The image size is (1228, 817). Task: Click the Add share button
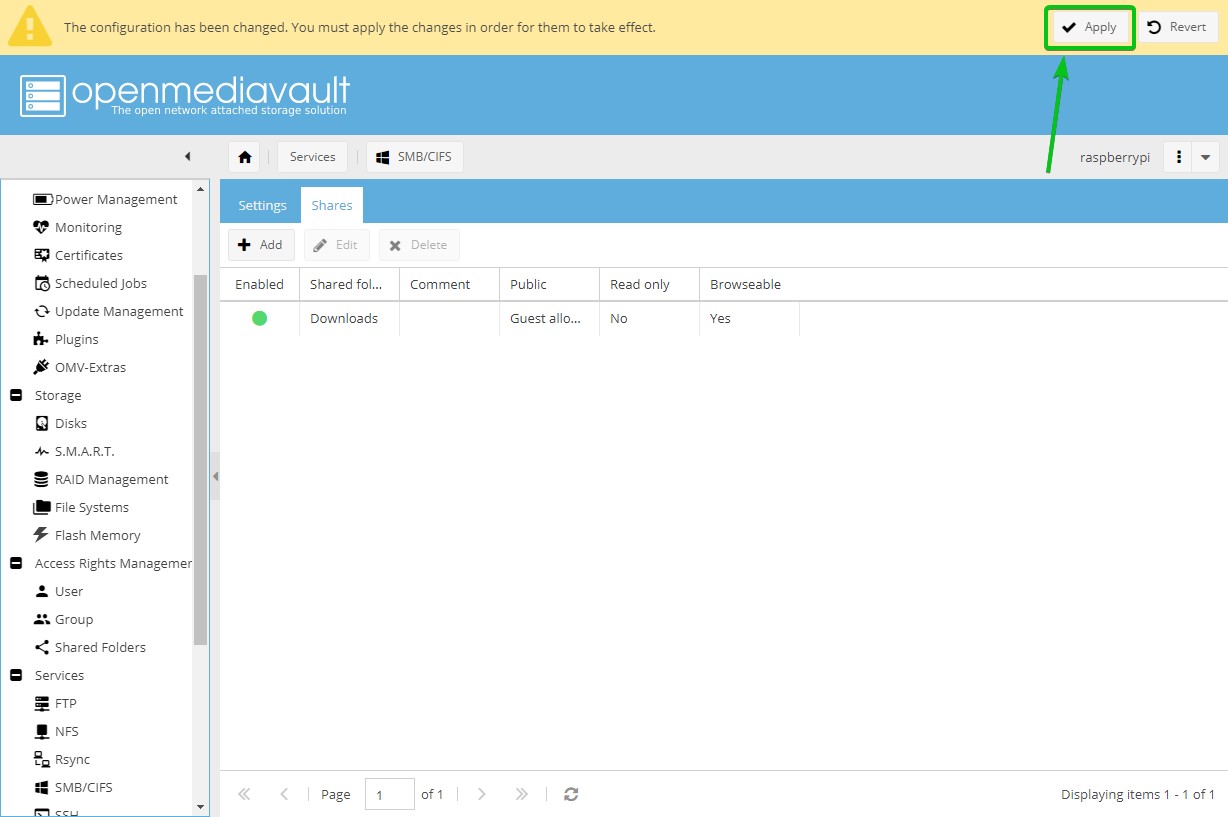[x=261, y=245]
